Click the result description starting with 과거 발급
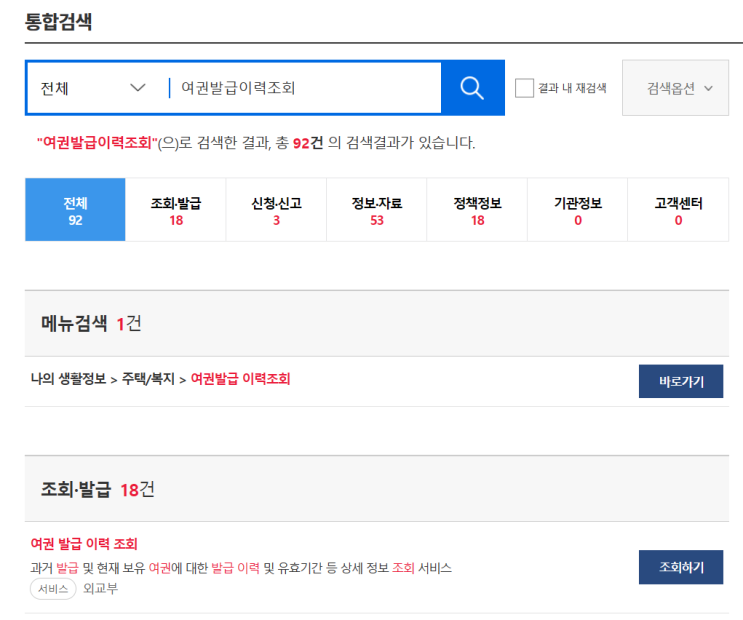This screenshot has height=620, width=743. click(241, 568)
